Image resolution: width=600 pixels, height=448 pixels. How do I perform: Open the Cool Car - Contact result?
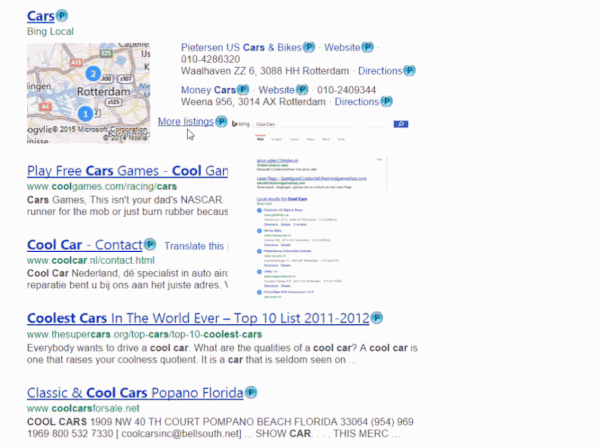tap(85, 245)
